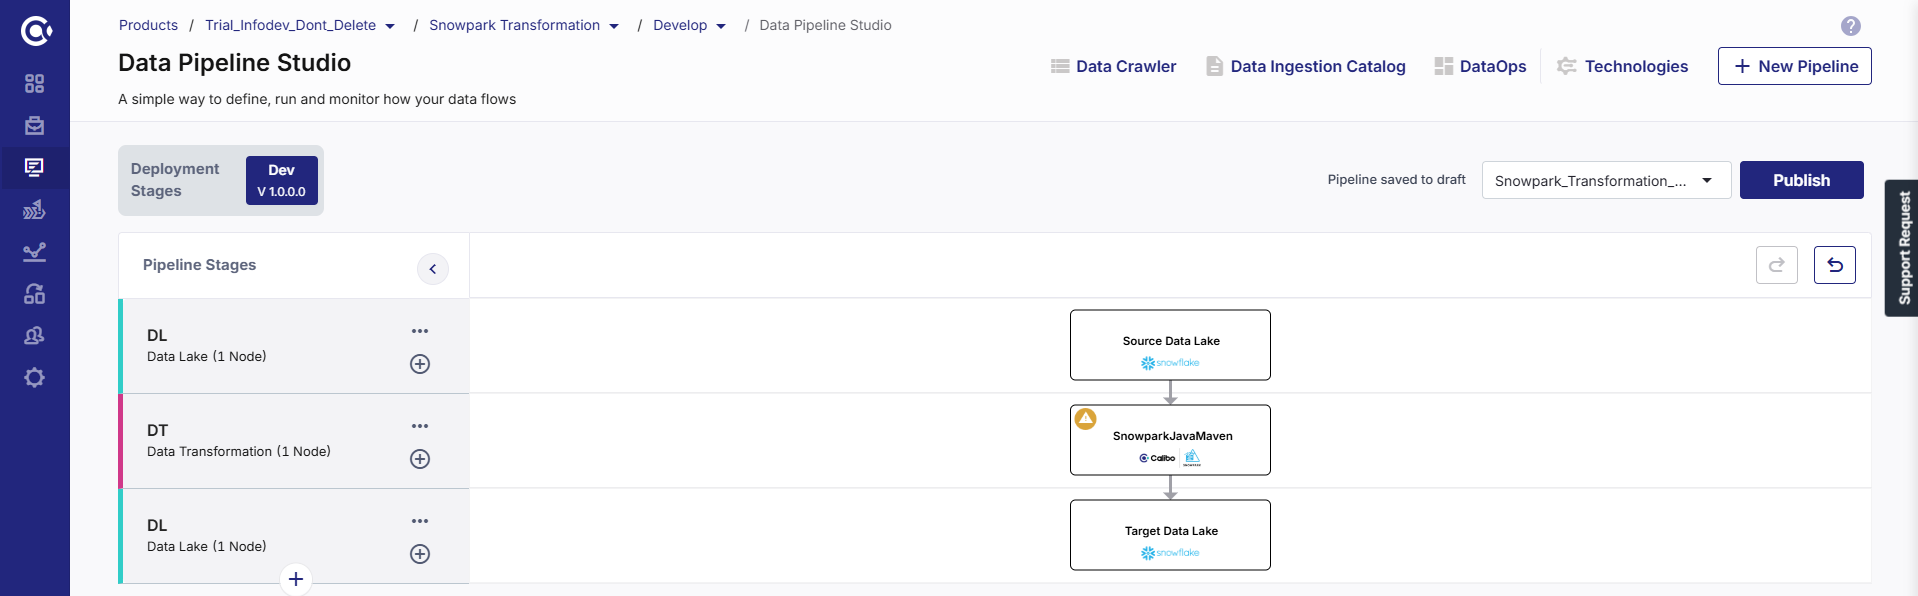Click the warning icon on SnowparkJavaMaven node

tap(1086, 418)
